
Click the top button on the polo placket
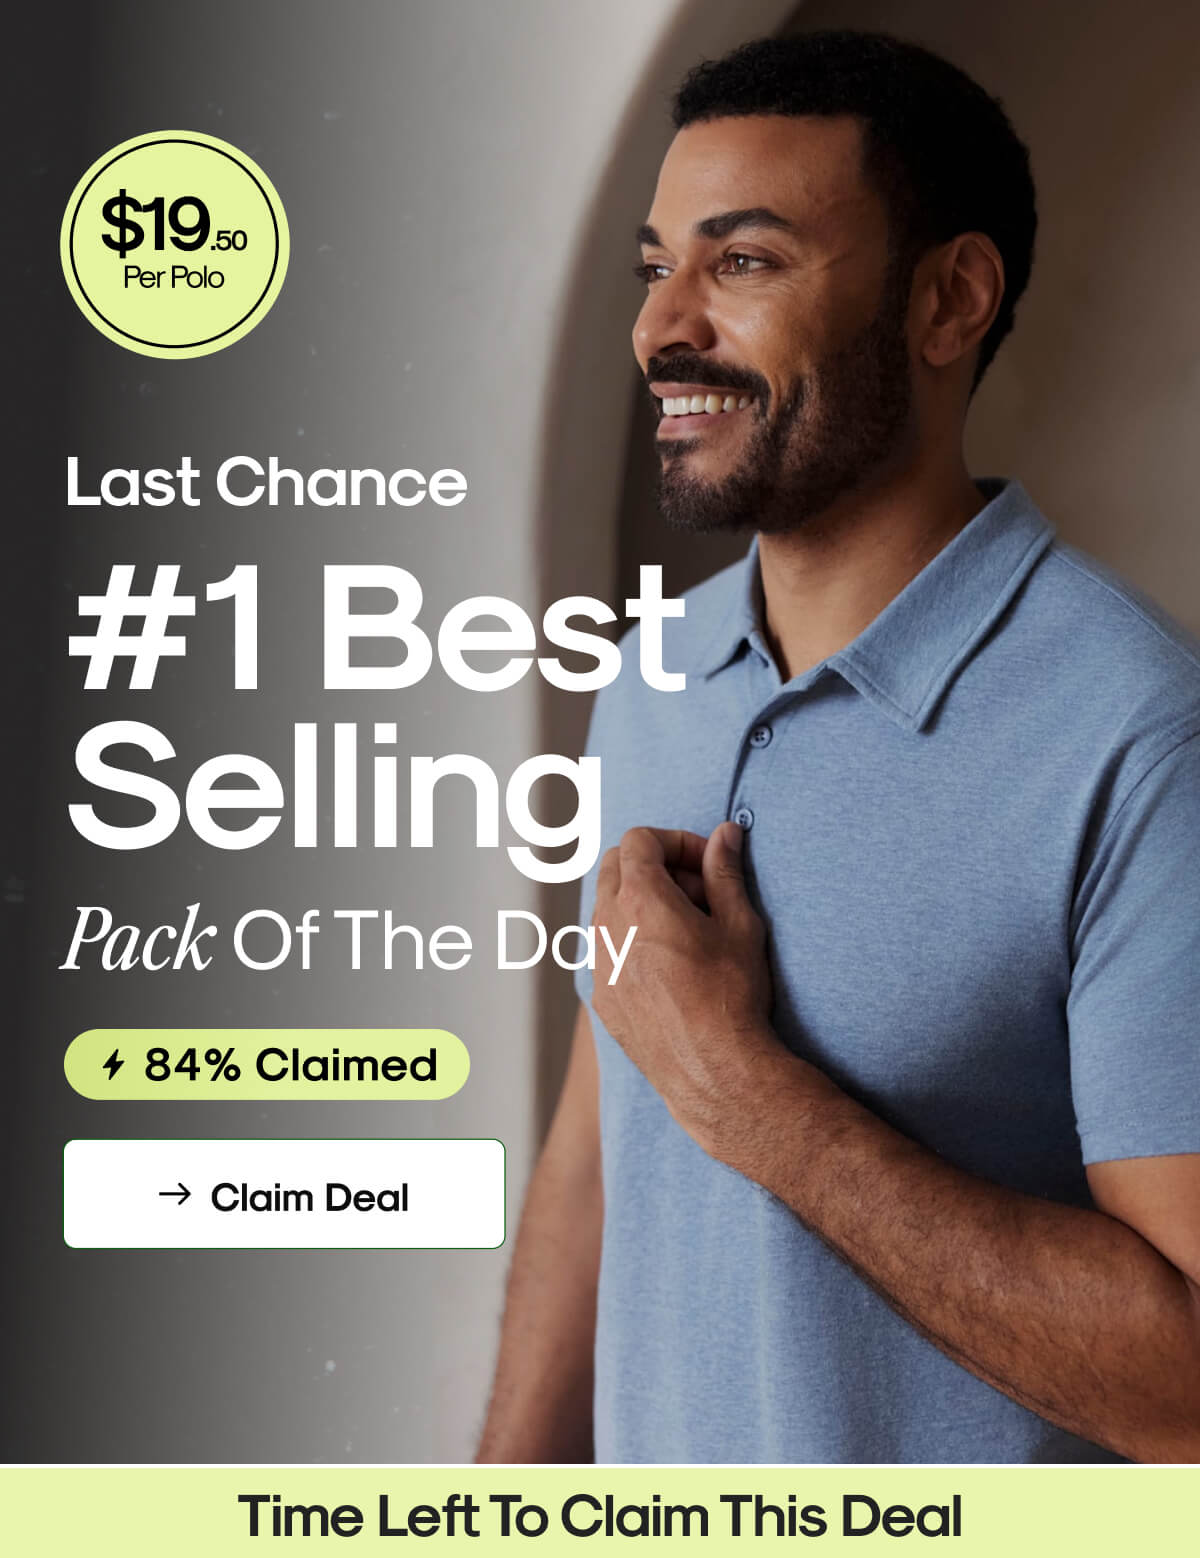(761, 737)
